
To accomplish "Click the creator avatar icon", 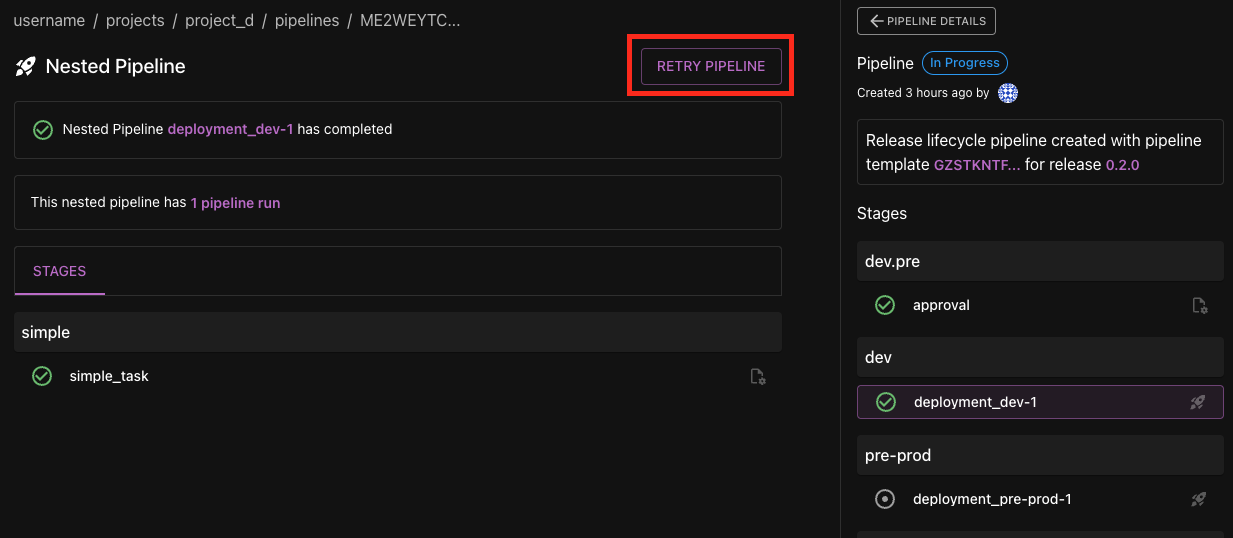I will click(x=1008, y=93).
